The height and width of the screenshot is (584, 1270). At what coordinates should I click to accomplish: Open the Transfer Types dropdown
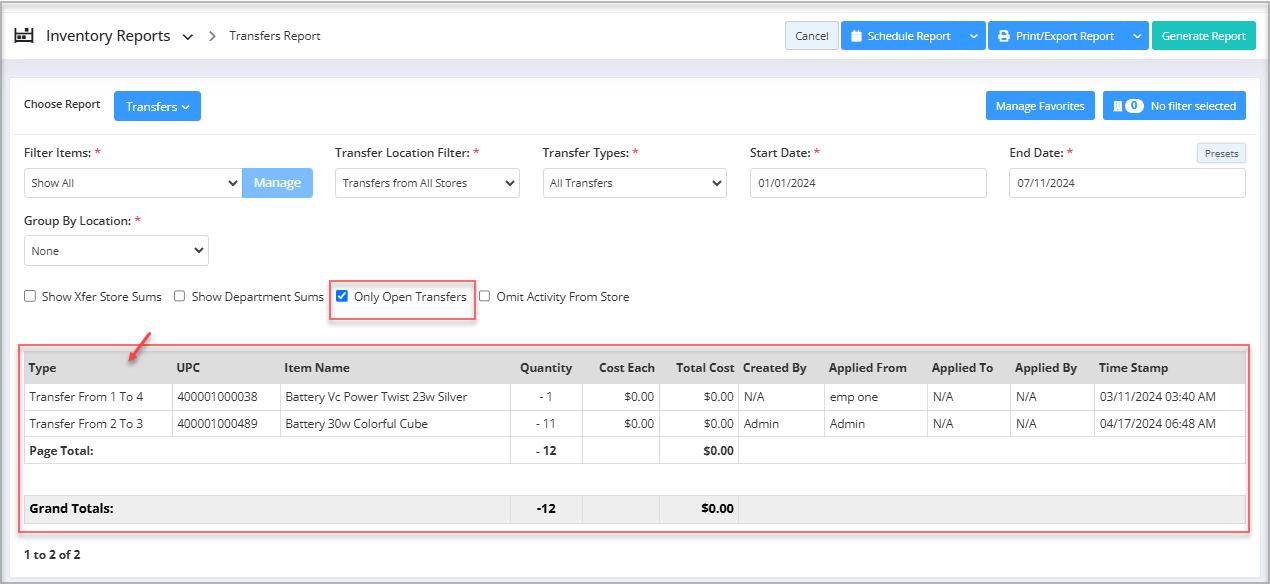pos(635,183)
